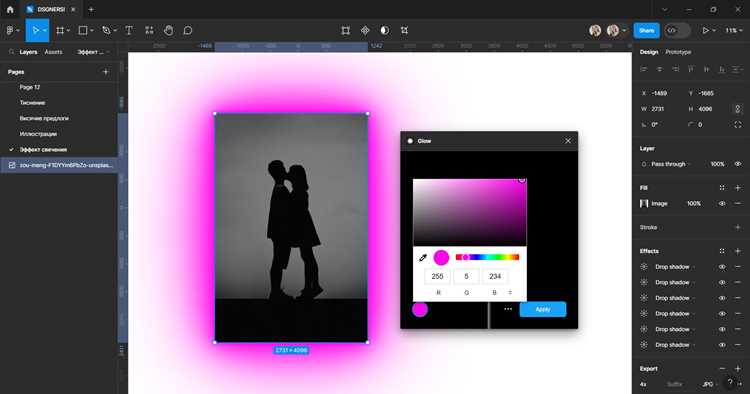
Task: Click the Align top icon
Action: 691,69
